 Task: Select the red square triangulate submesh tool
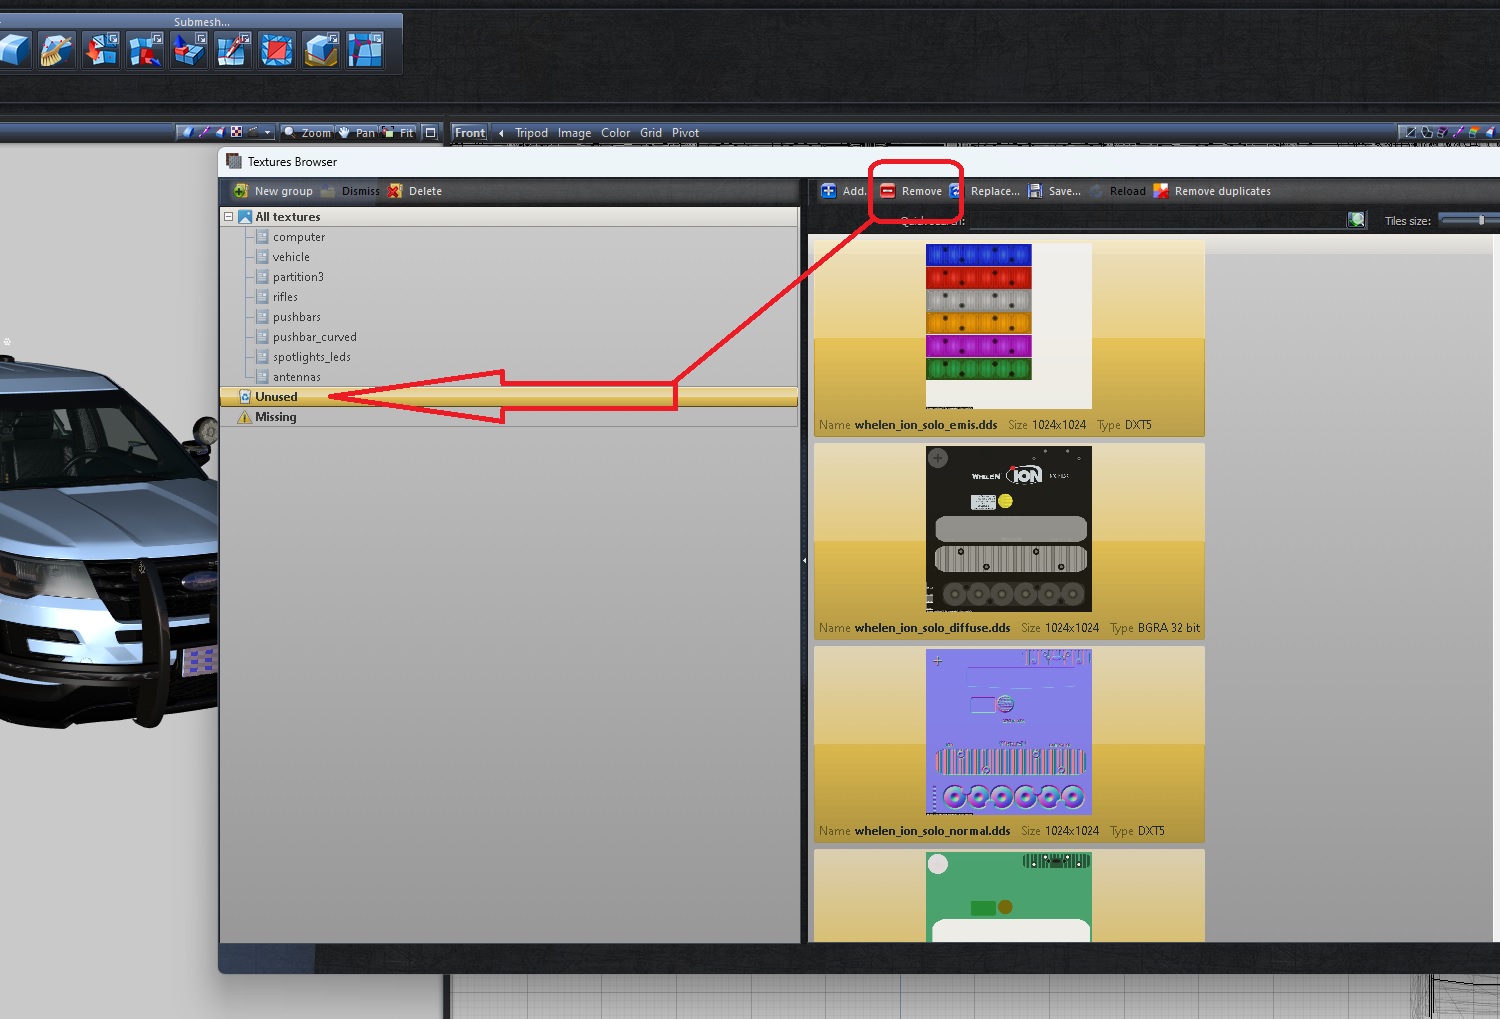tap(276, 50)
